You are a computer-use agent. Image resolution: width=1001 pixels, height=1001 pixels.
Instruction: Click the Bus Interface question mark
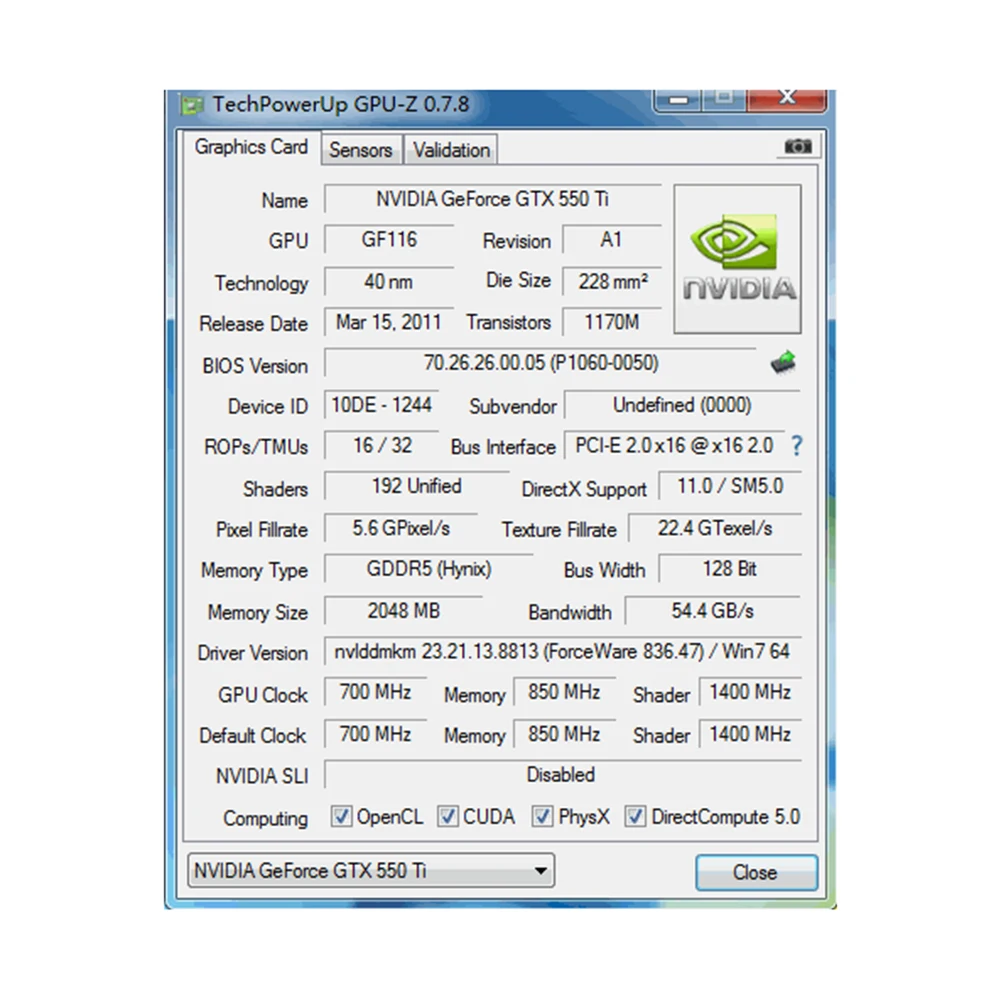[796, 445]
